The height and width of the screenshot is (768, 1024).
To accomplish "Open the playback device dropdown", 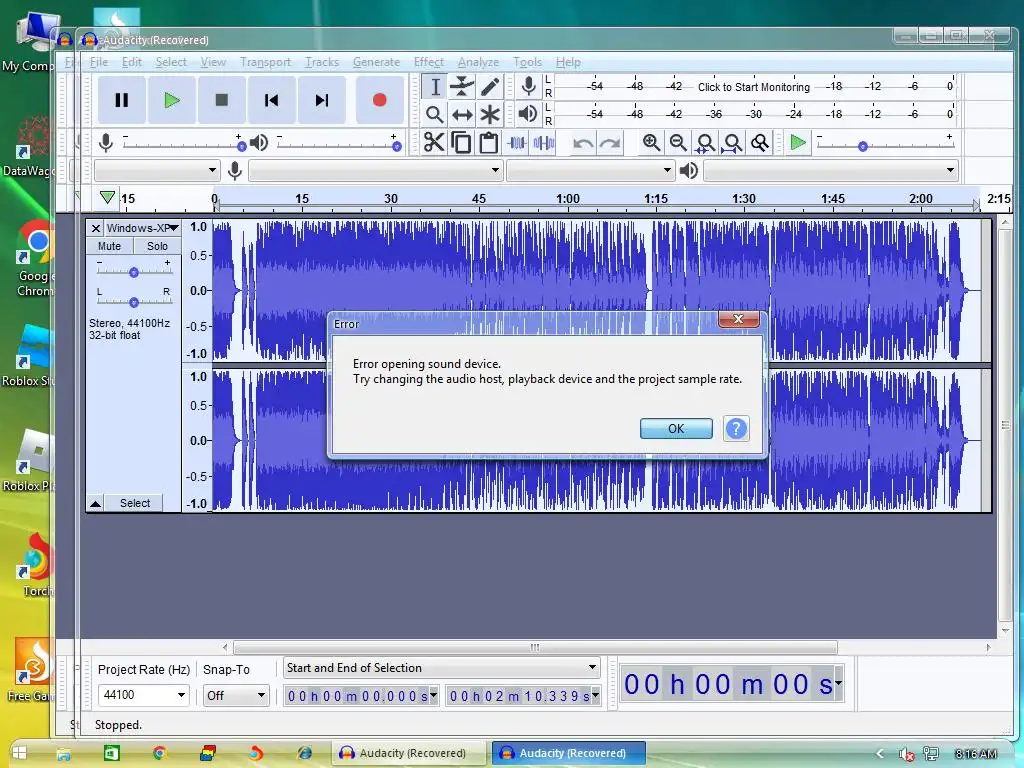I will (831, 170).
